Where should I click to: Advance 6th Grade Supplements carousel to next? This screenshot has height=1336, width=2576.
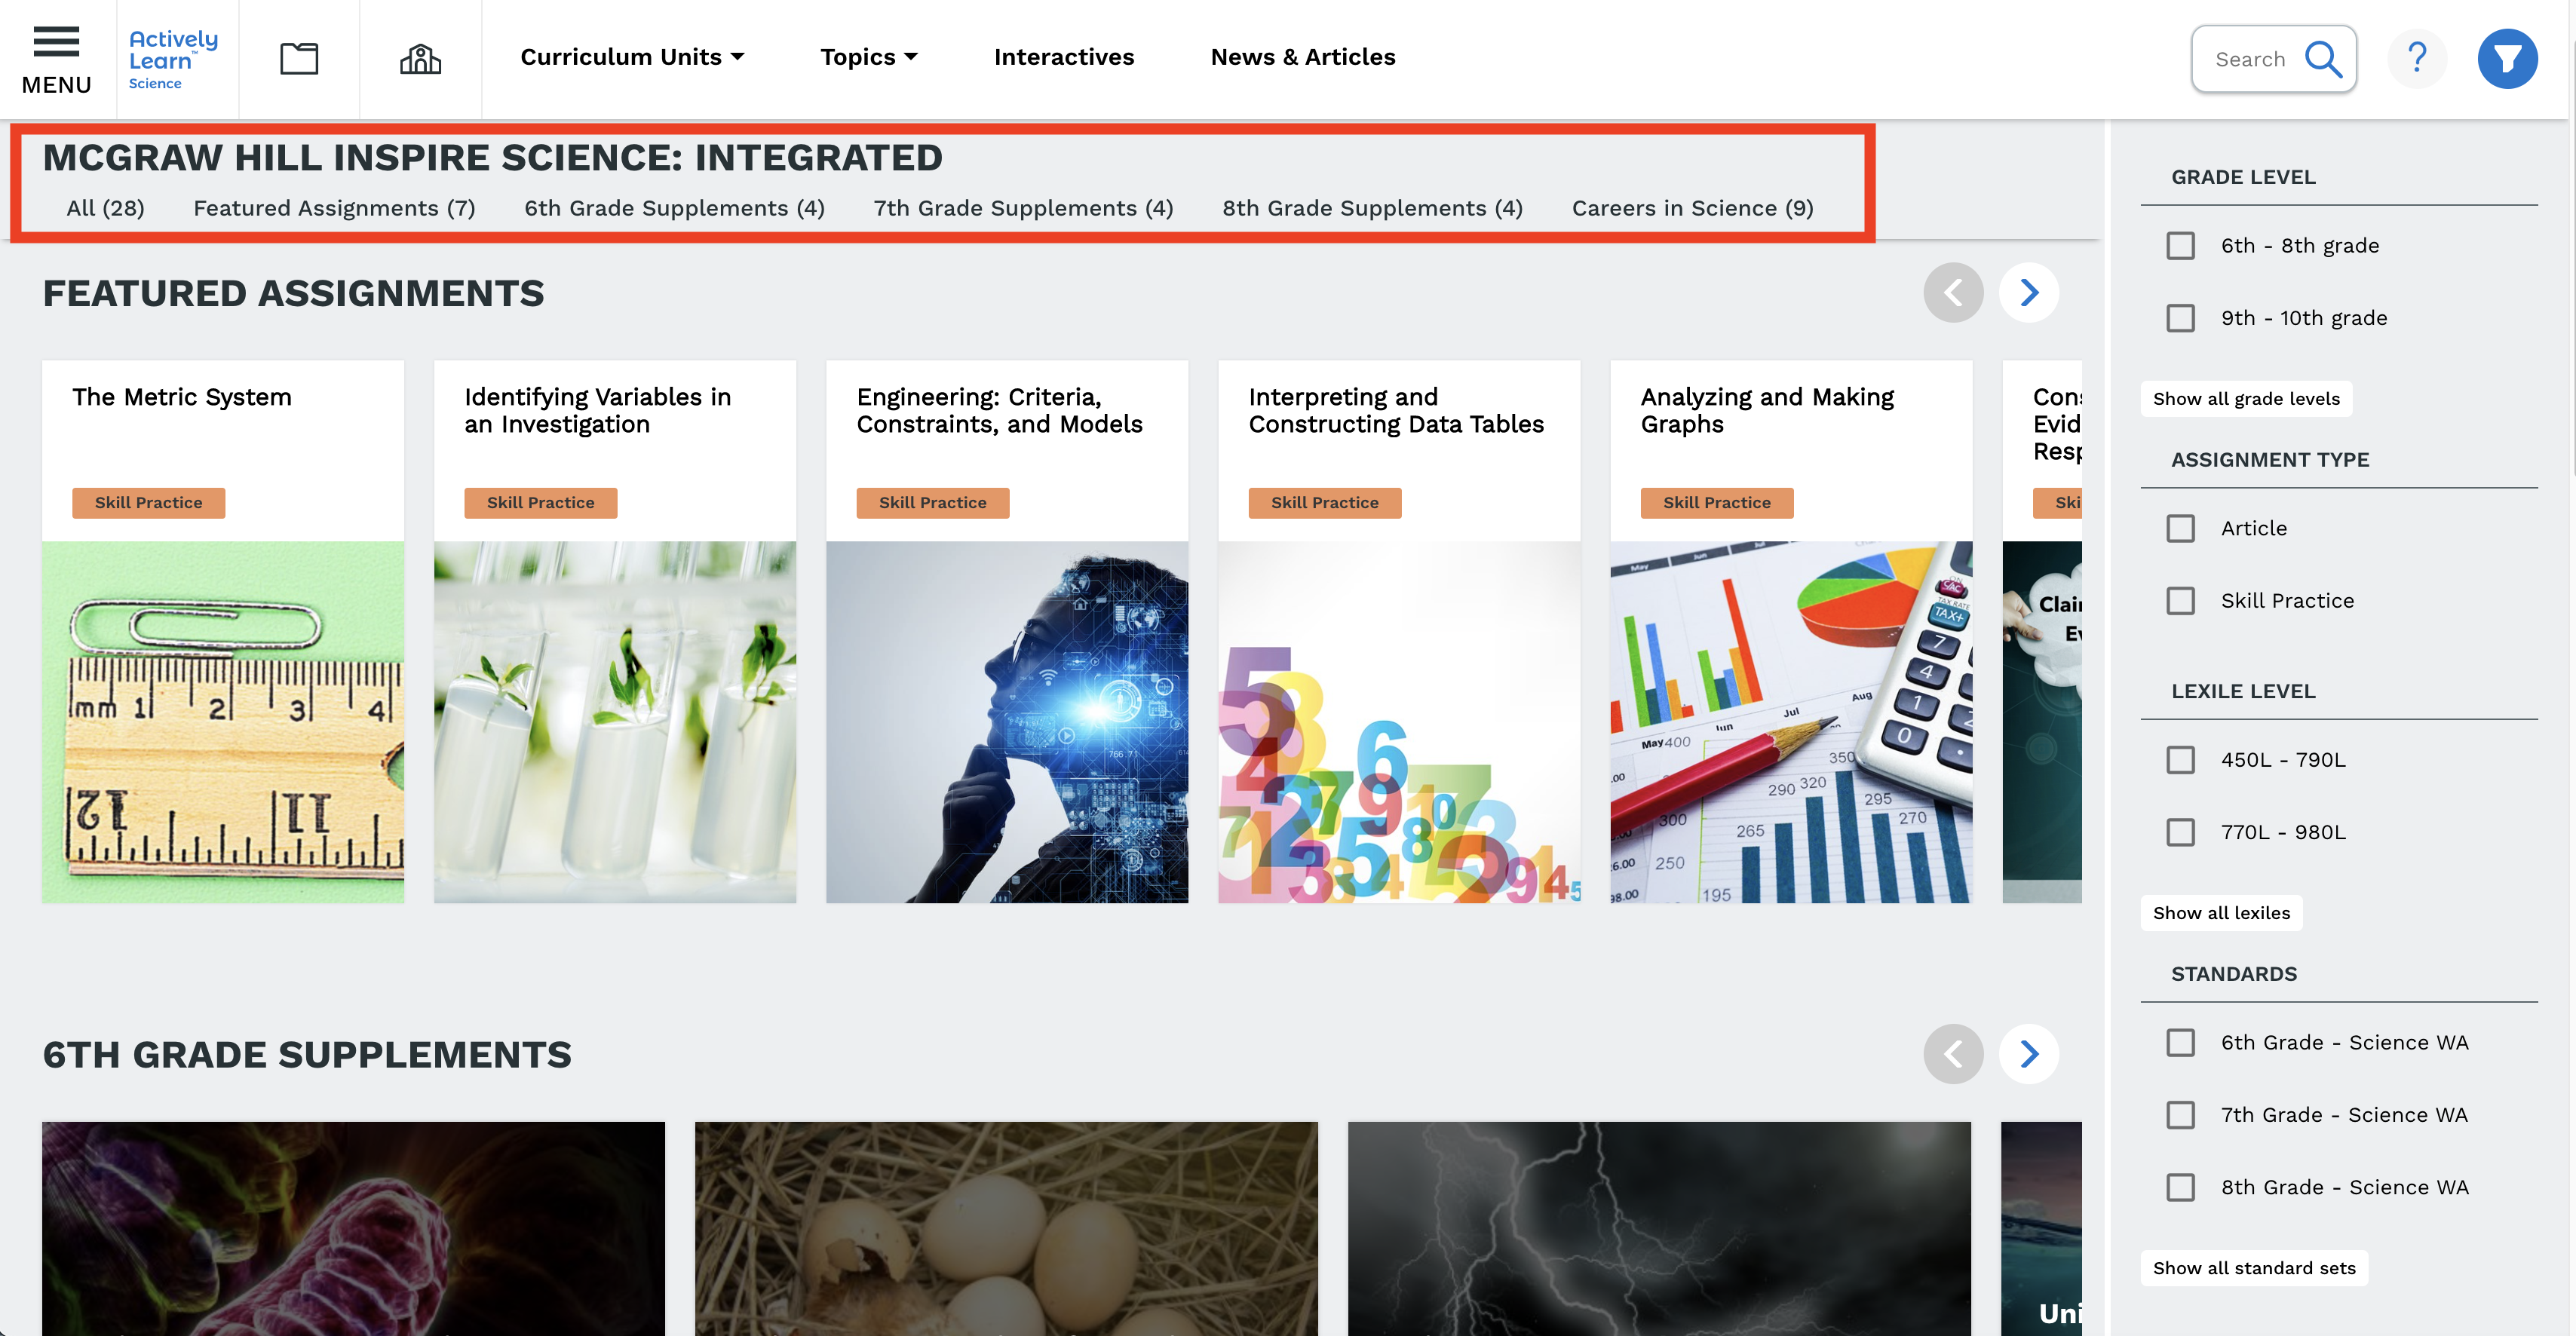[x=2028, y=1053]
